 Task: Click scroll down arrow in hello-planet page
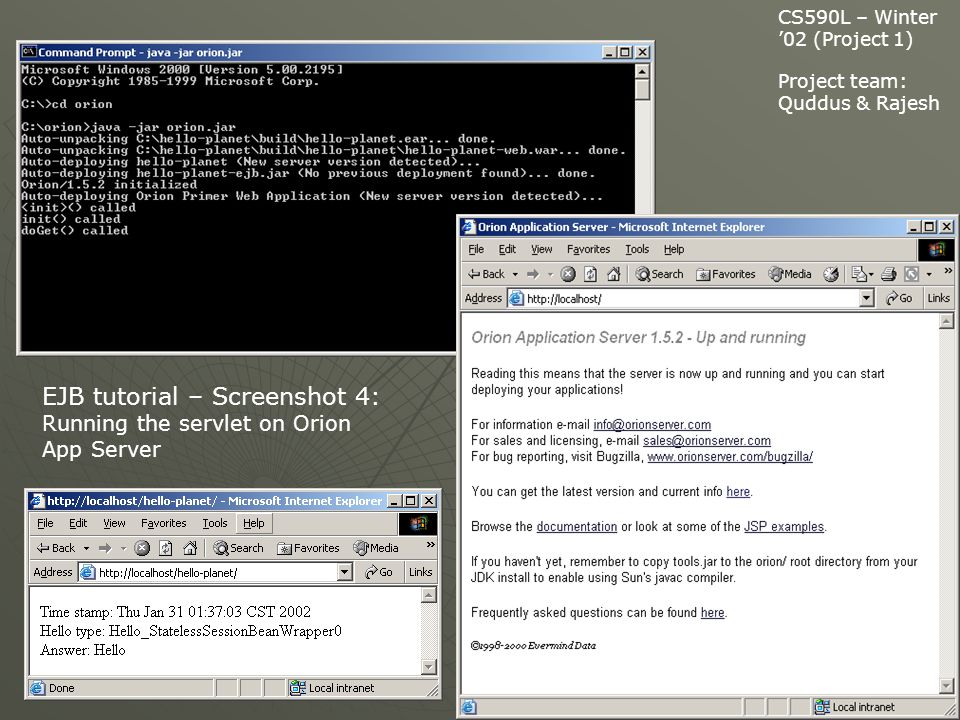click(x=429, y=667)
